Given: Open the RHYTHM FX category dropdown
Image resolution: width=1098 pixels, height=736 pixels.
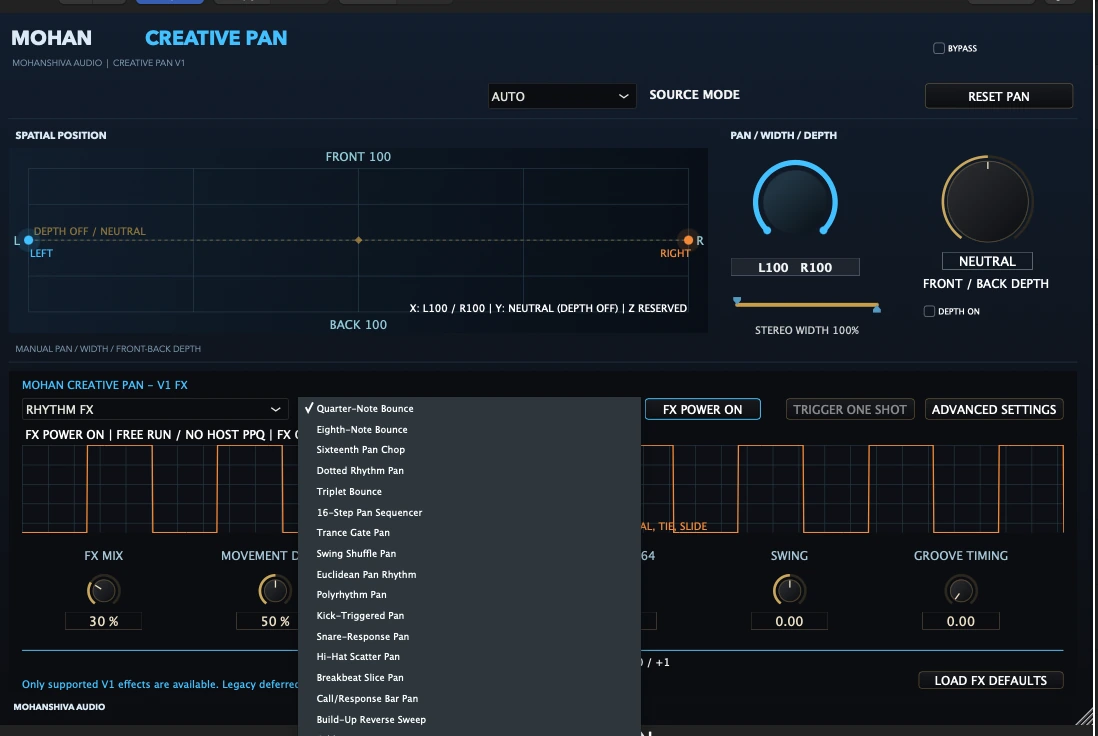Looking at the screenshot, I should tap(154, 409).
